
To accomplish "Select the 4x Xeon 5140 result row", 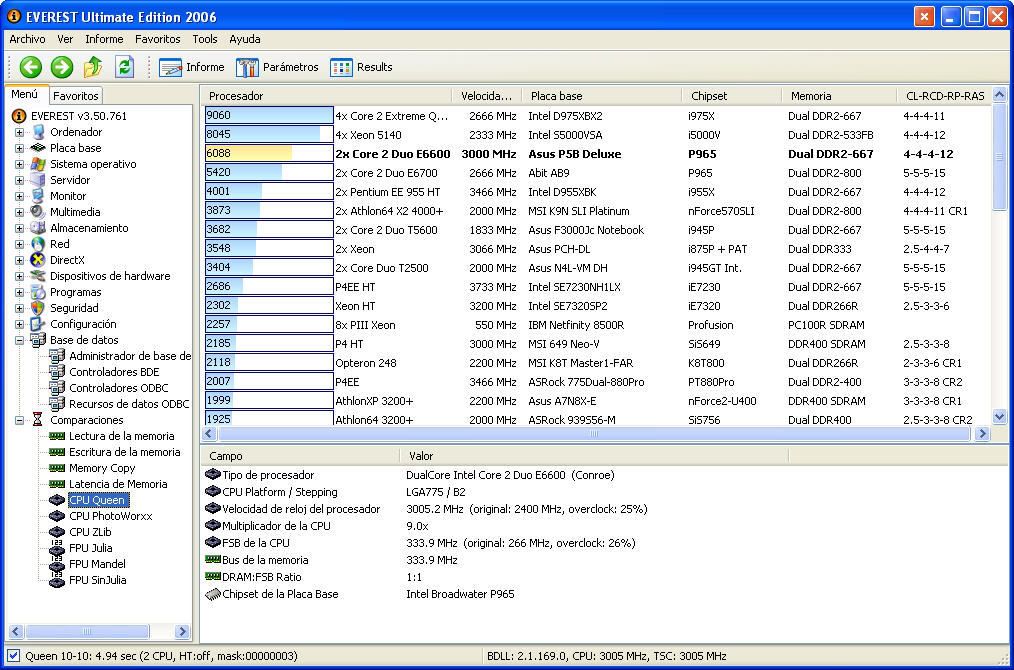I will coord(598,135).
